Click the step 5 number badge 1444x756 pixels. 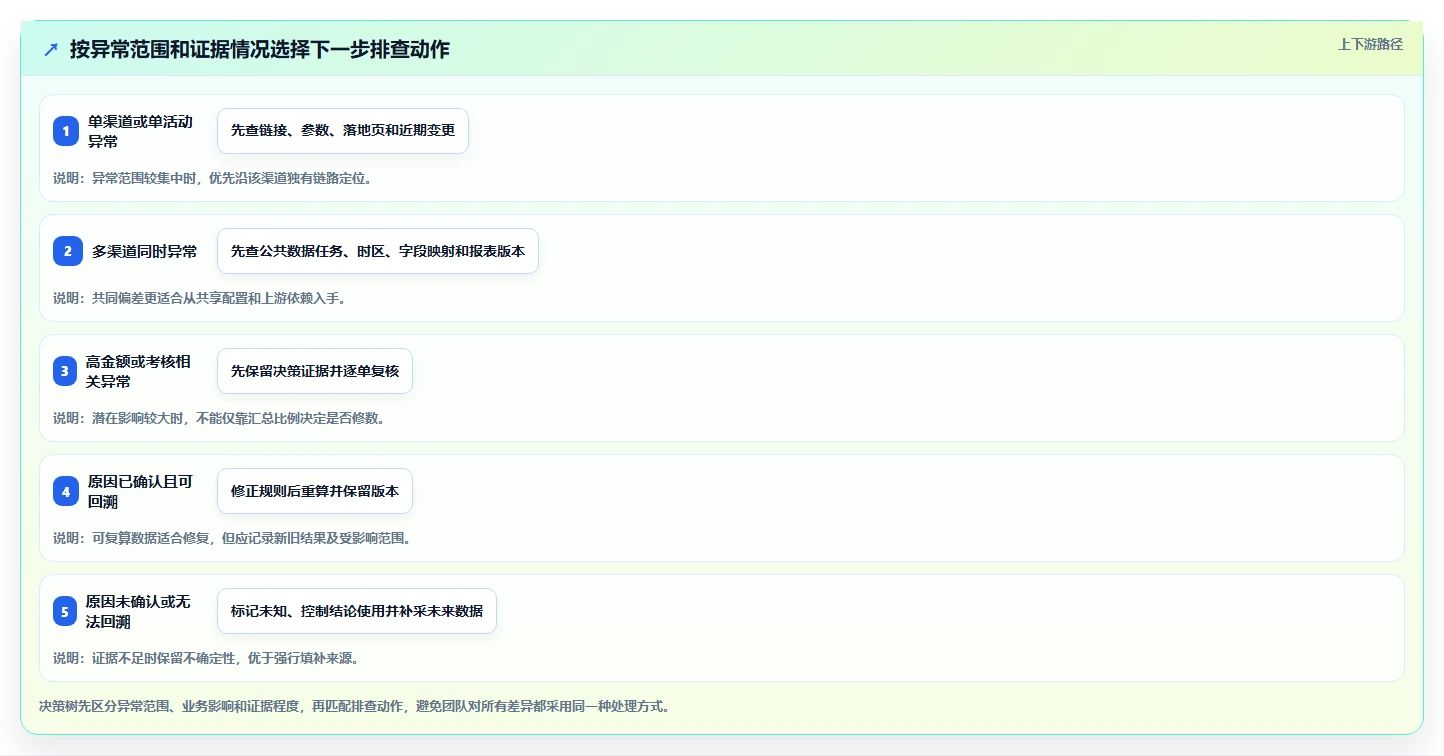(65, 611)
